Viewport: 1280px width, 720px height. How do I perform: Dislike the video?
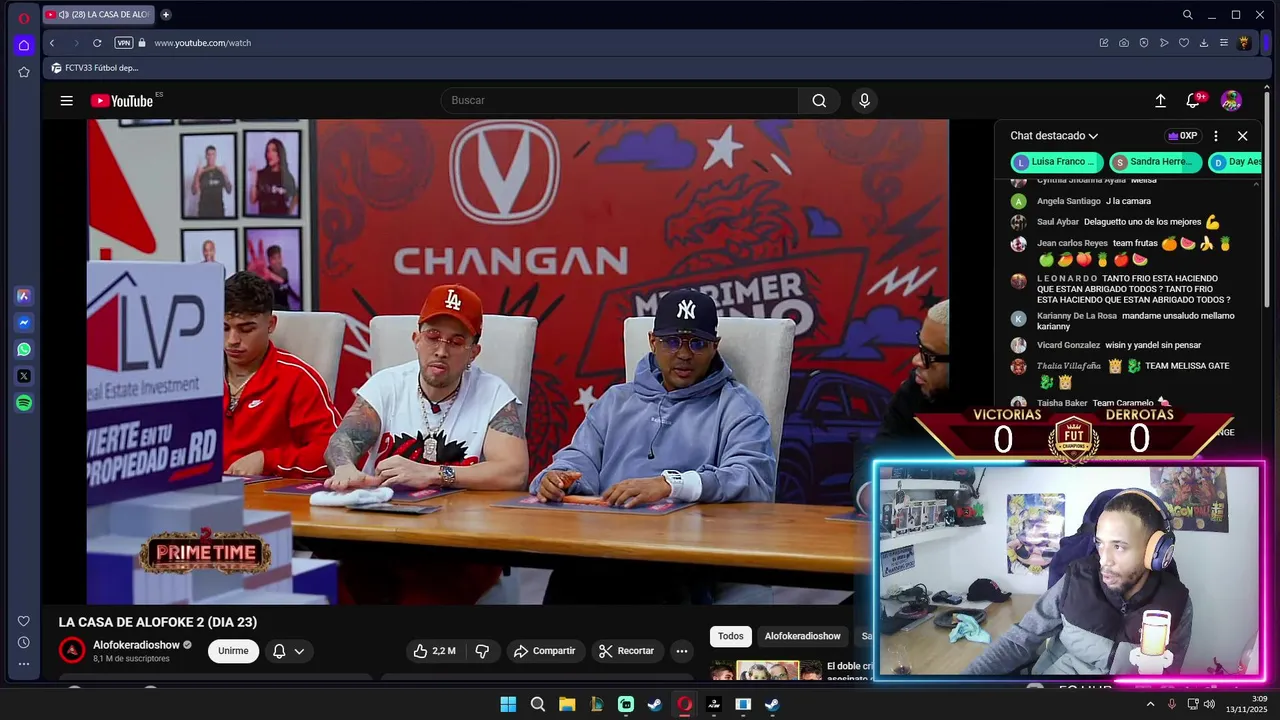[x=482, y=651]
